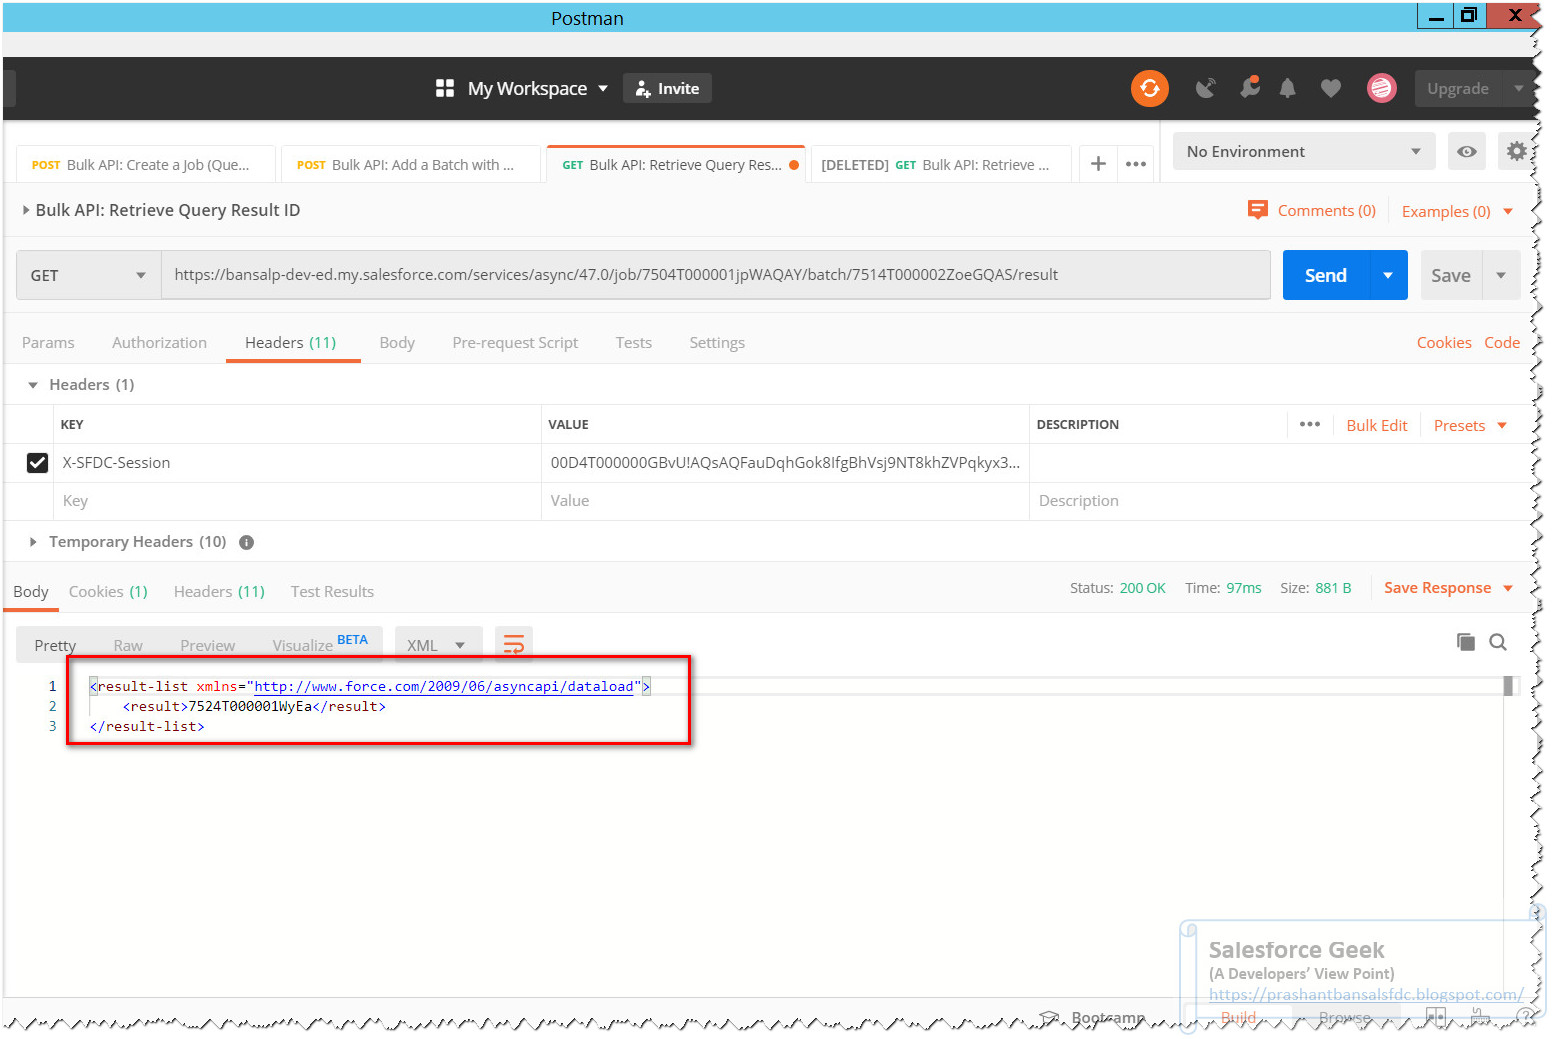
Task: Switch to the request Body tab
Action: 397,342
